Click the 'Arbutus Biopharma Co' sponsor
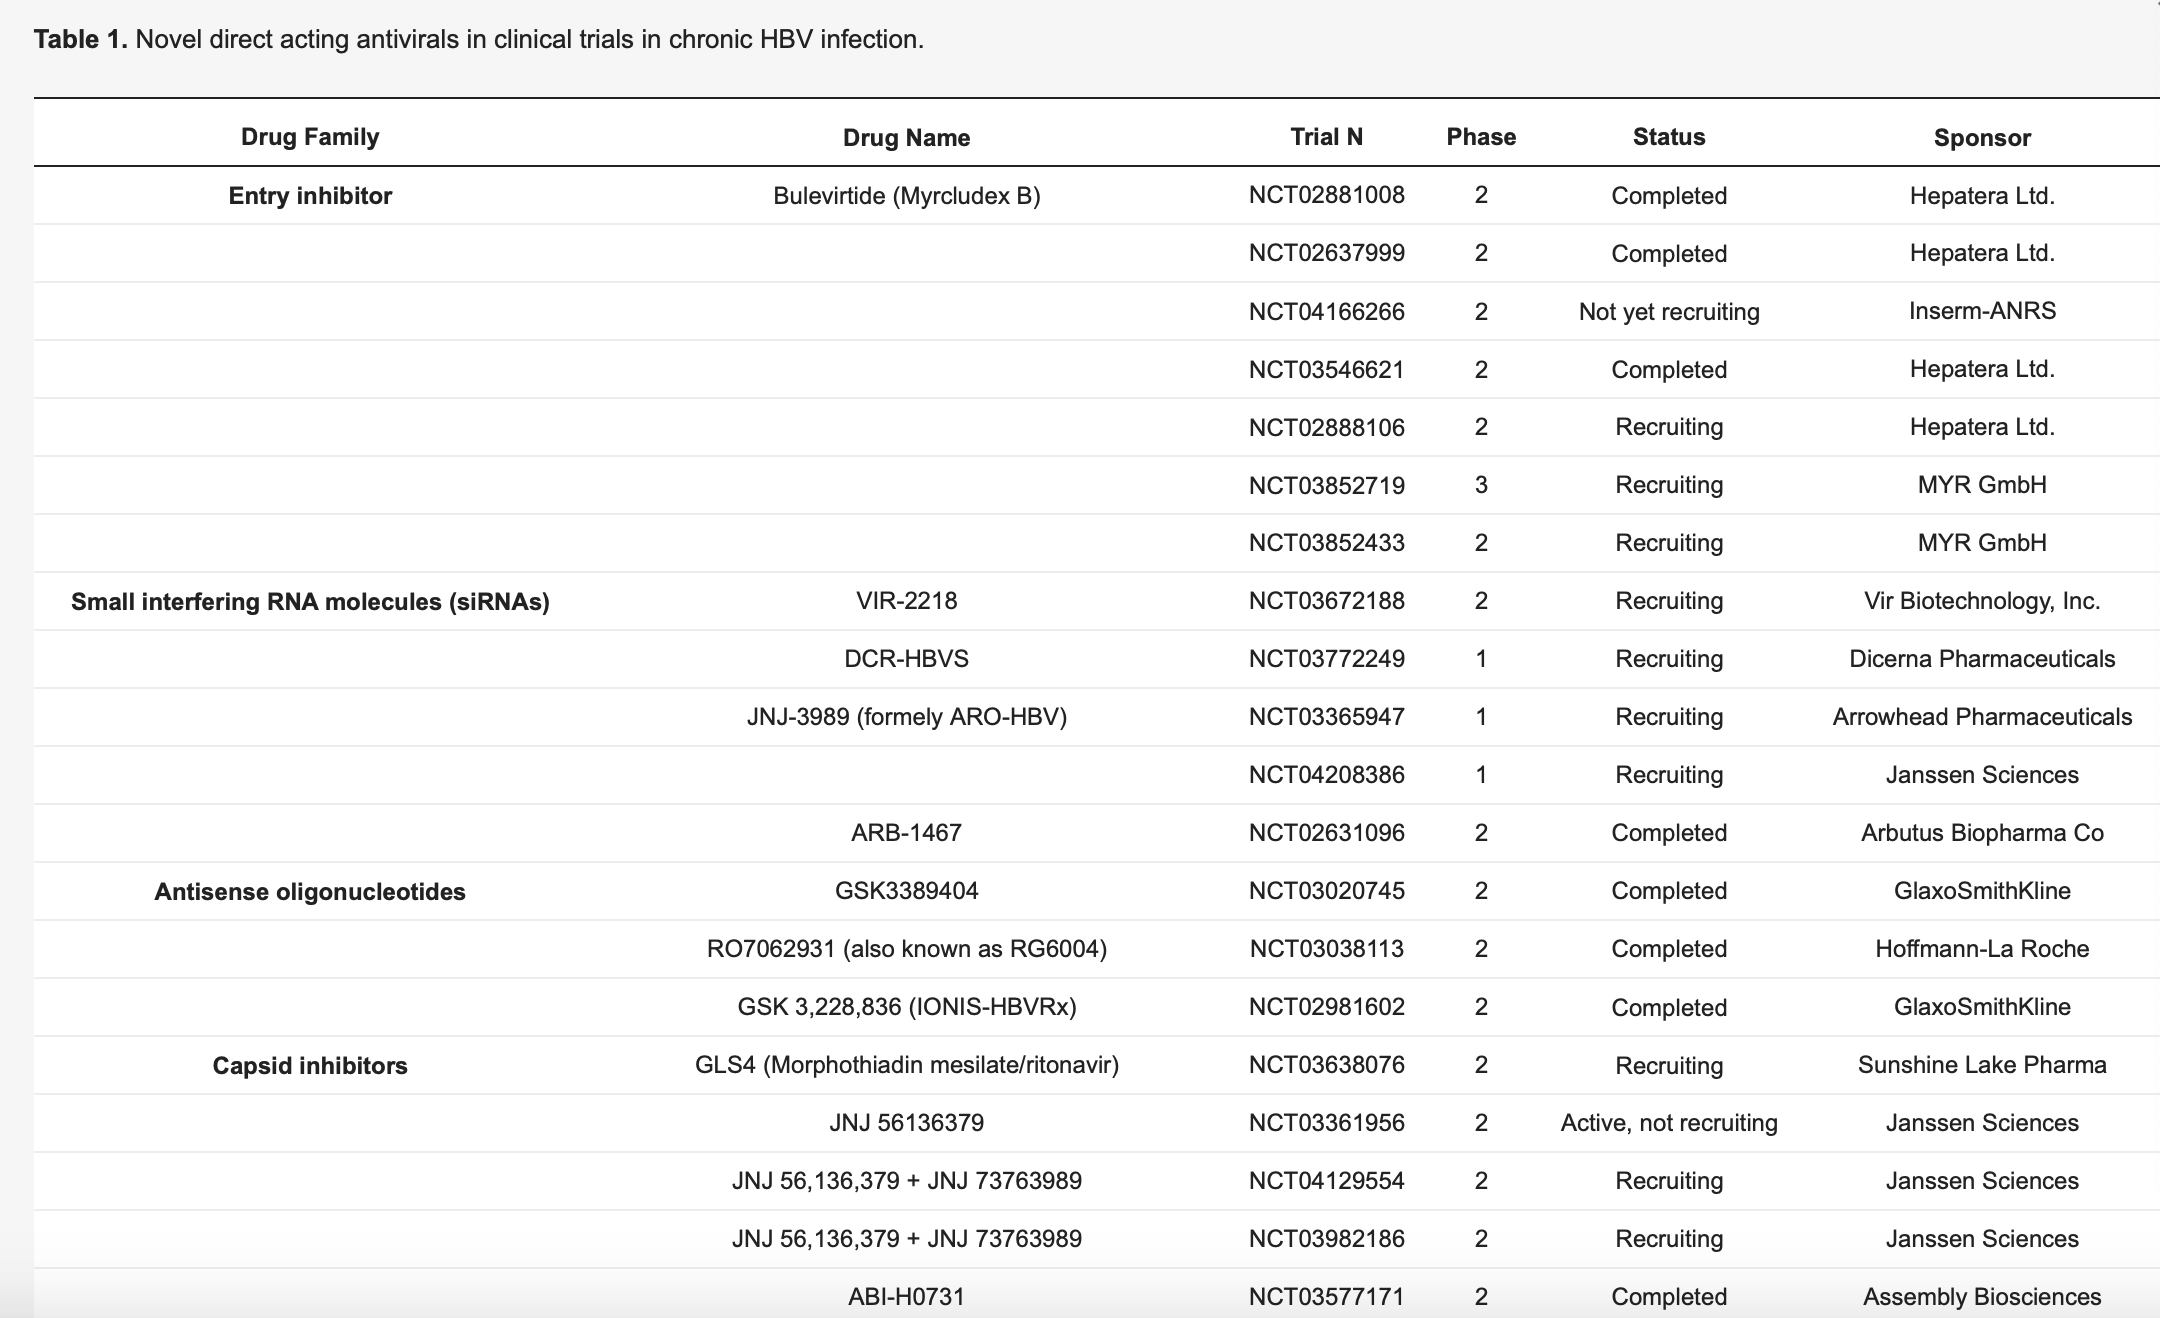The height and width of the screenshot is (1318, 2160). [x=1982, y=833]
